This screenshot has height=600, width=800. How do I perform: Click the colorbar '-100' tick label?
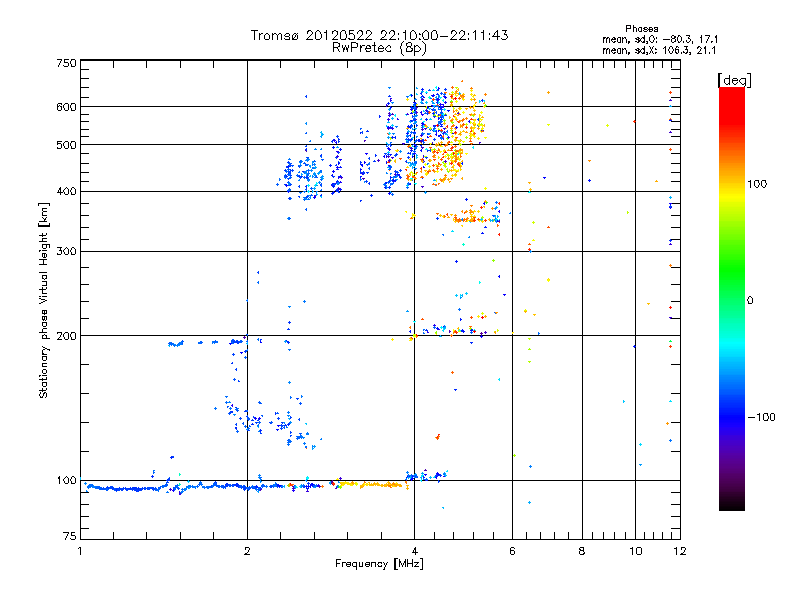tap(761, 417)
